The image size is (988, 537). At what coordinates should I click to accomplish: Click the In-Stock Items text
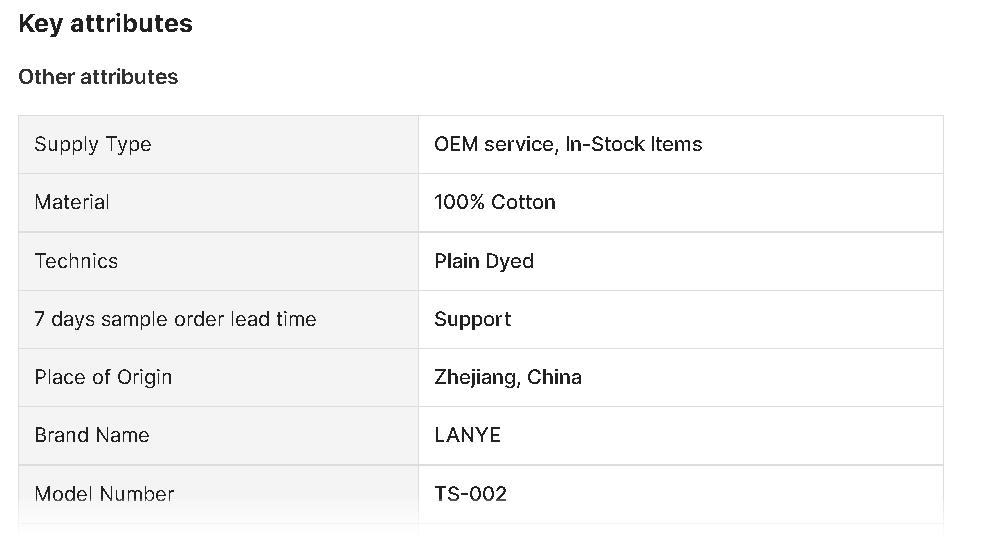click(634, 144)
